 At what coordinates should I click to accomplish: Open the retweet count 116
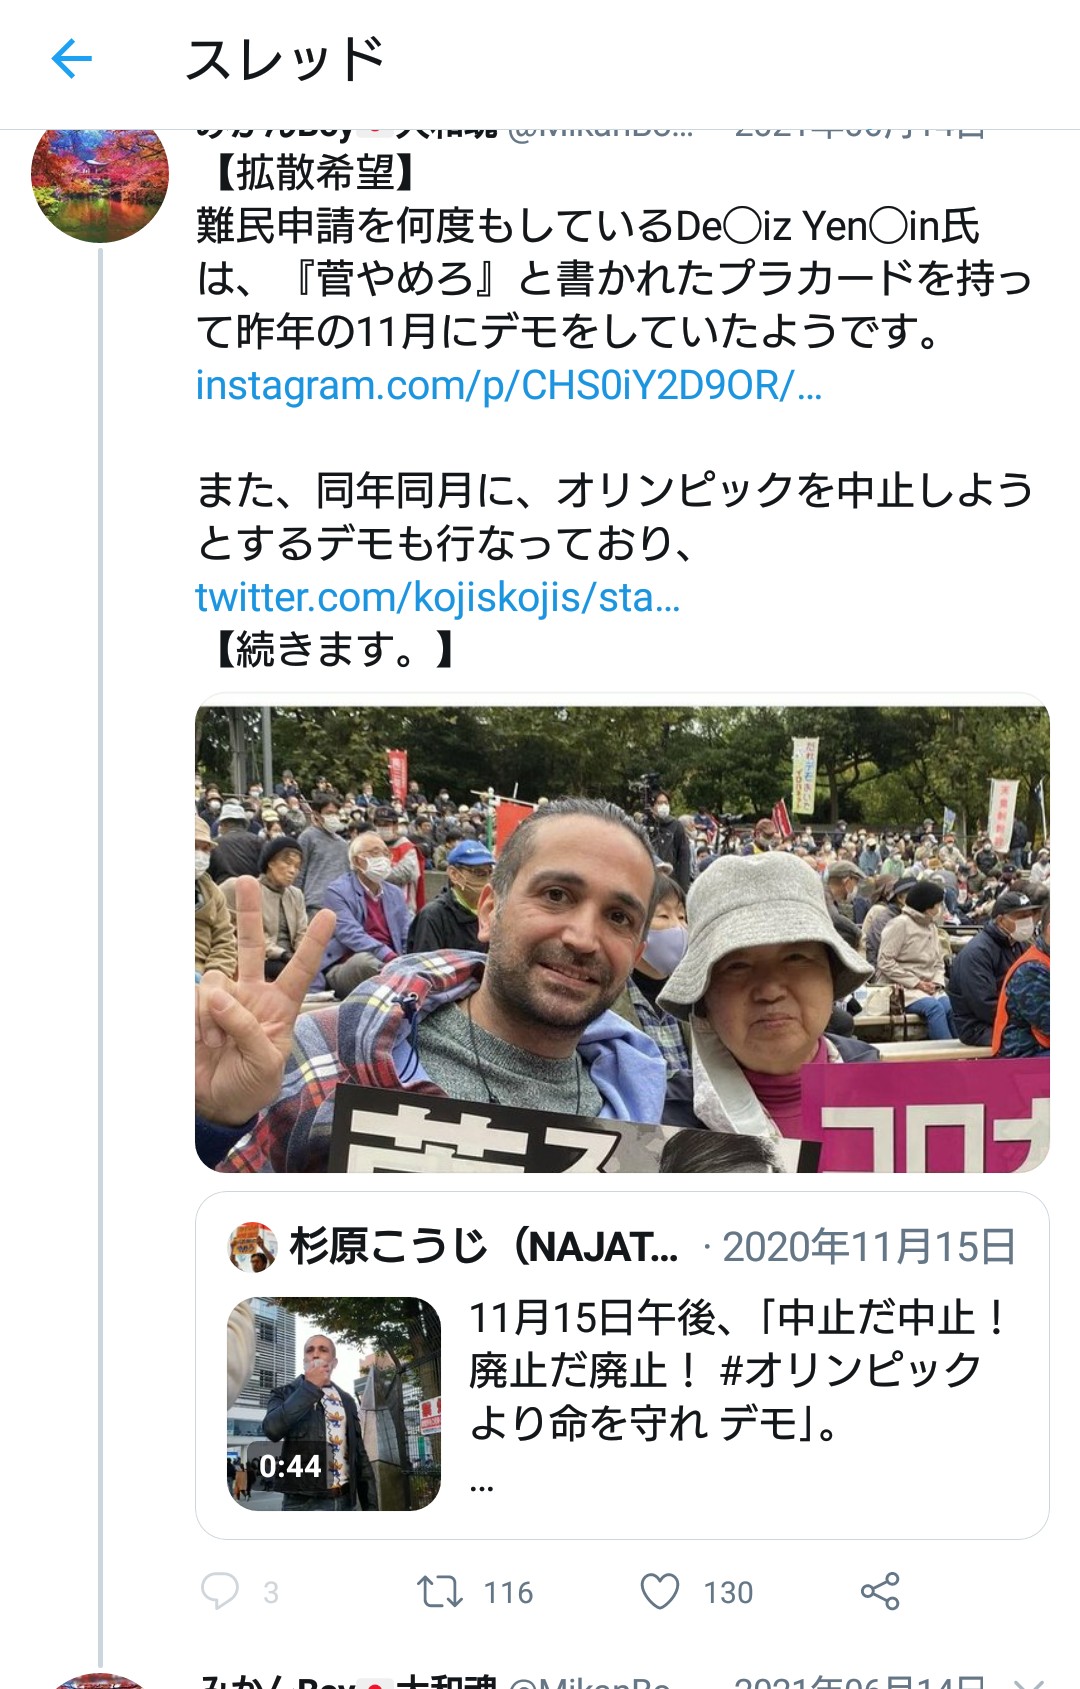(x=508, y=1592)
